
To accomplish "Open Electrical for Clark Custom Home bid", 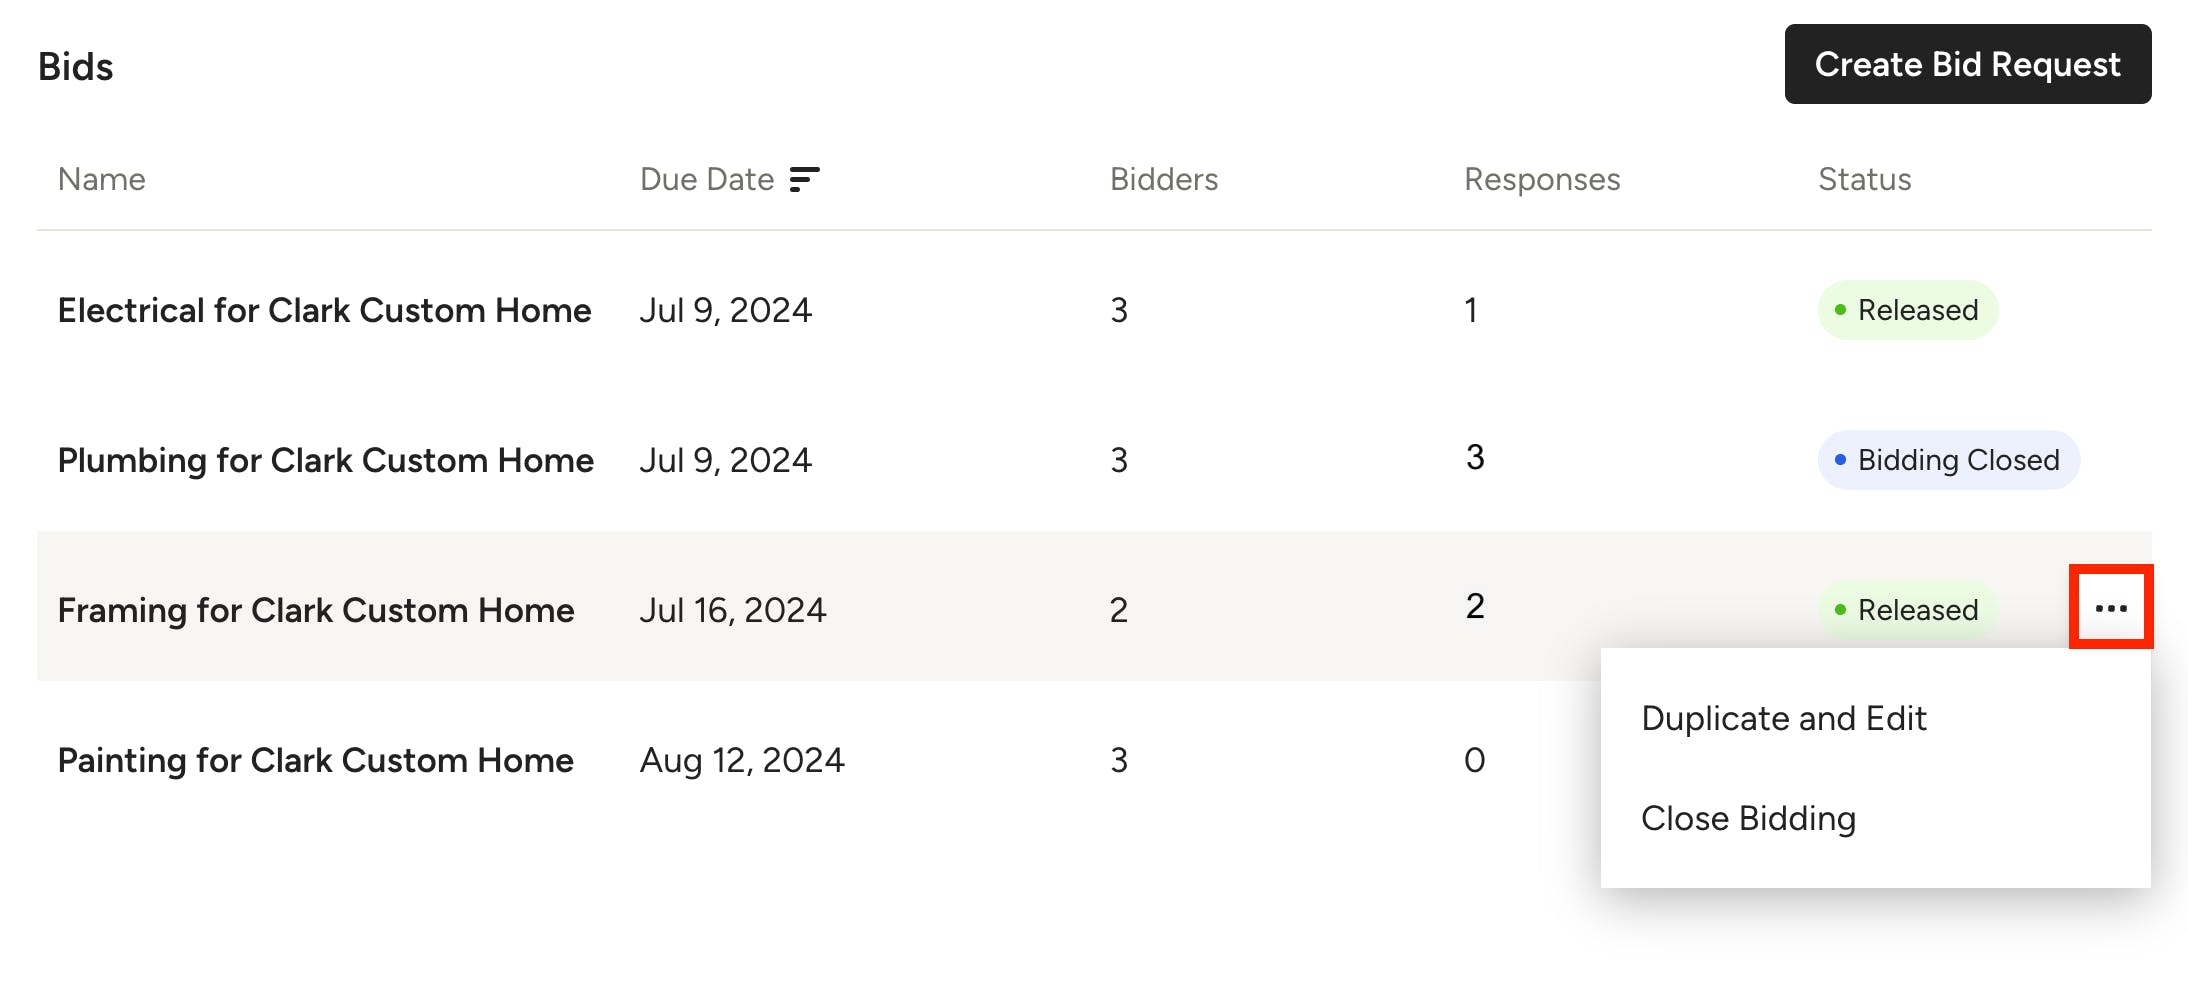I will click(x=324, y=310).
